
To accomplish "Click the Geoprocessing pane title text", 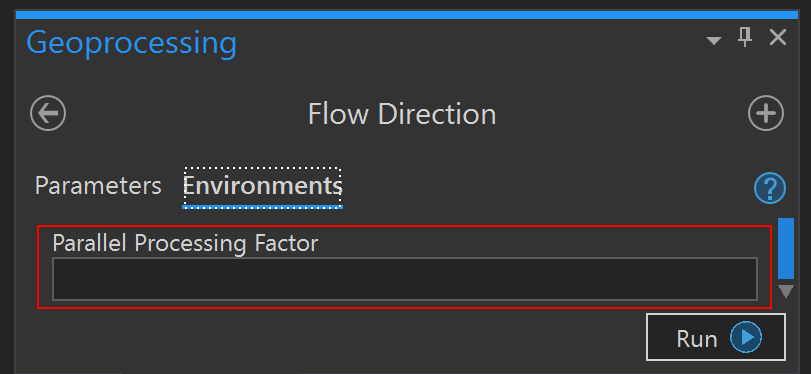I will click(x=131, y=43).
